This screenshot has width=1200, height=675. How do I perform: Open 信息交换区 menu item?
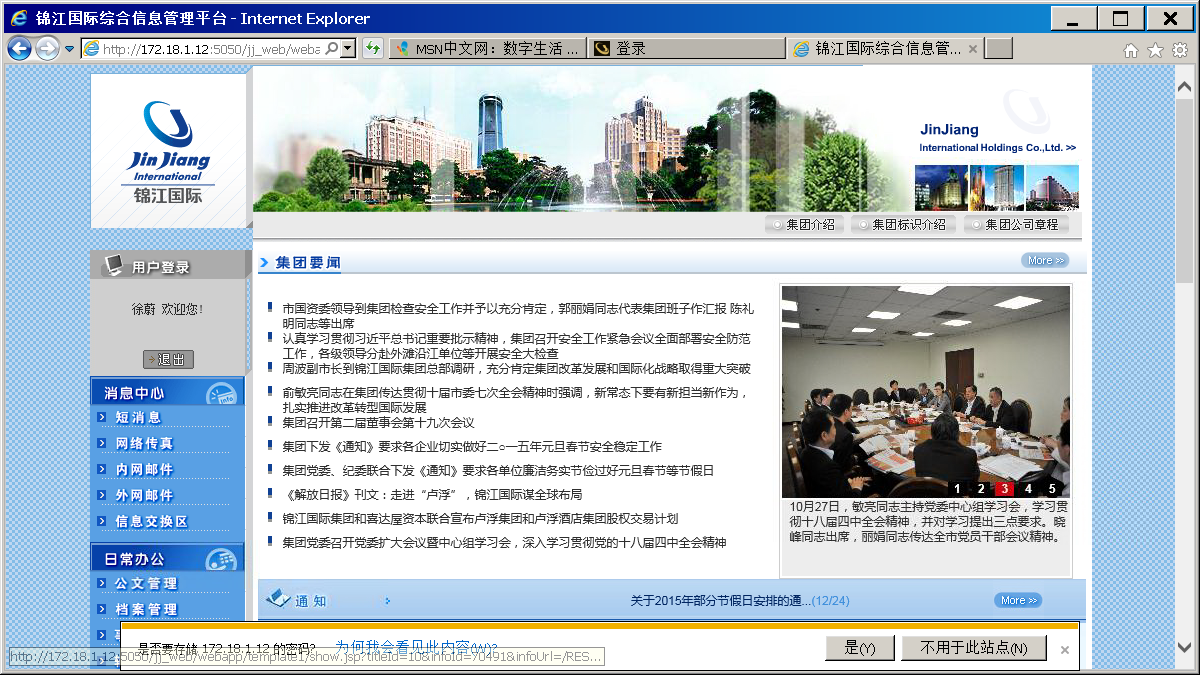pos(150,521)
